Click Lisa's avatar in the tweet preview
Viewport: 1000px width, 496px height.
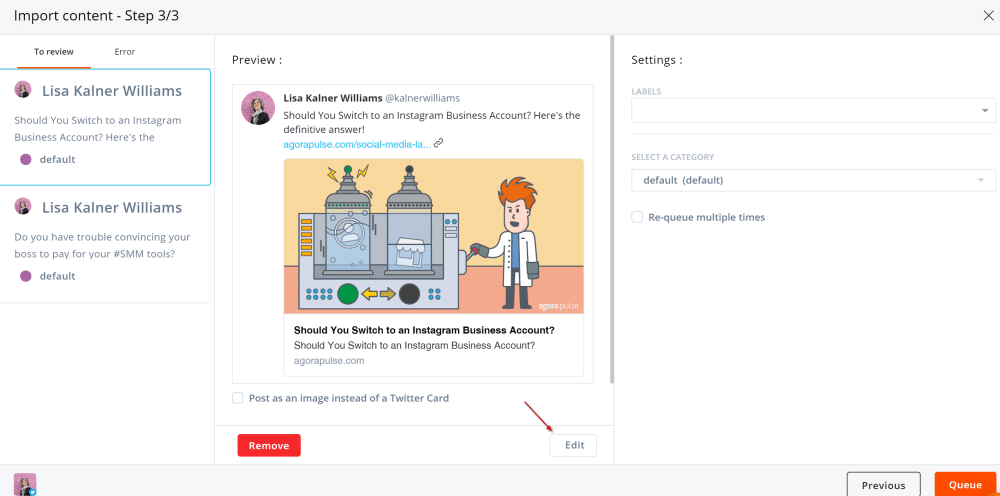click(x=258, y=108)
